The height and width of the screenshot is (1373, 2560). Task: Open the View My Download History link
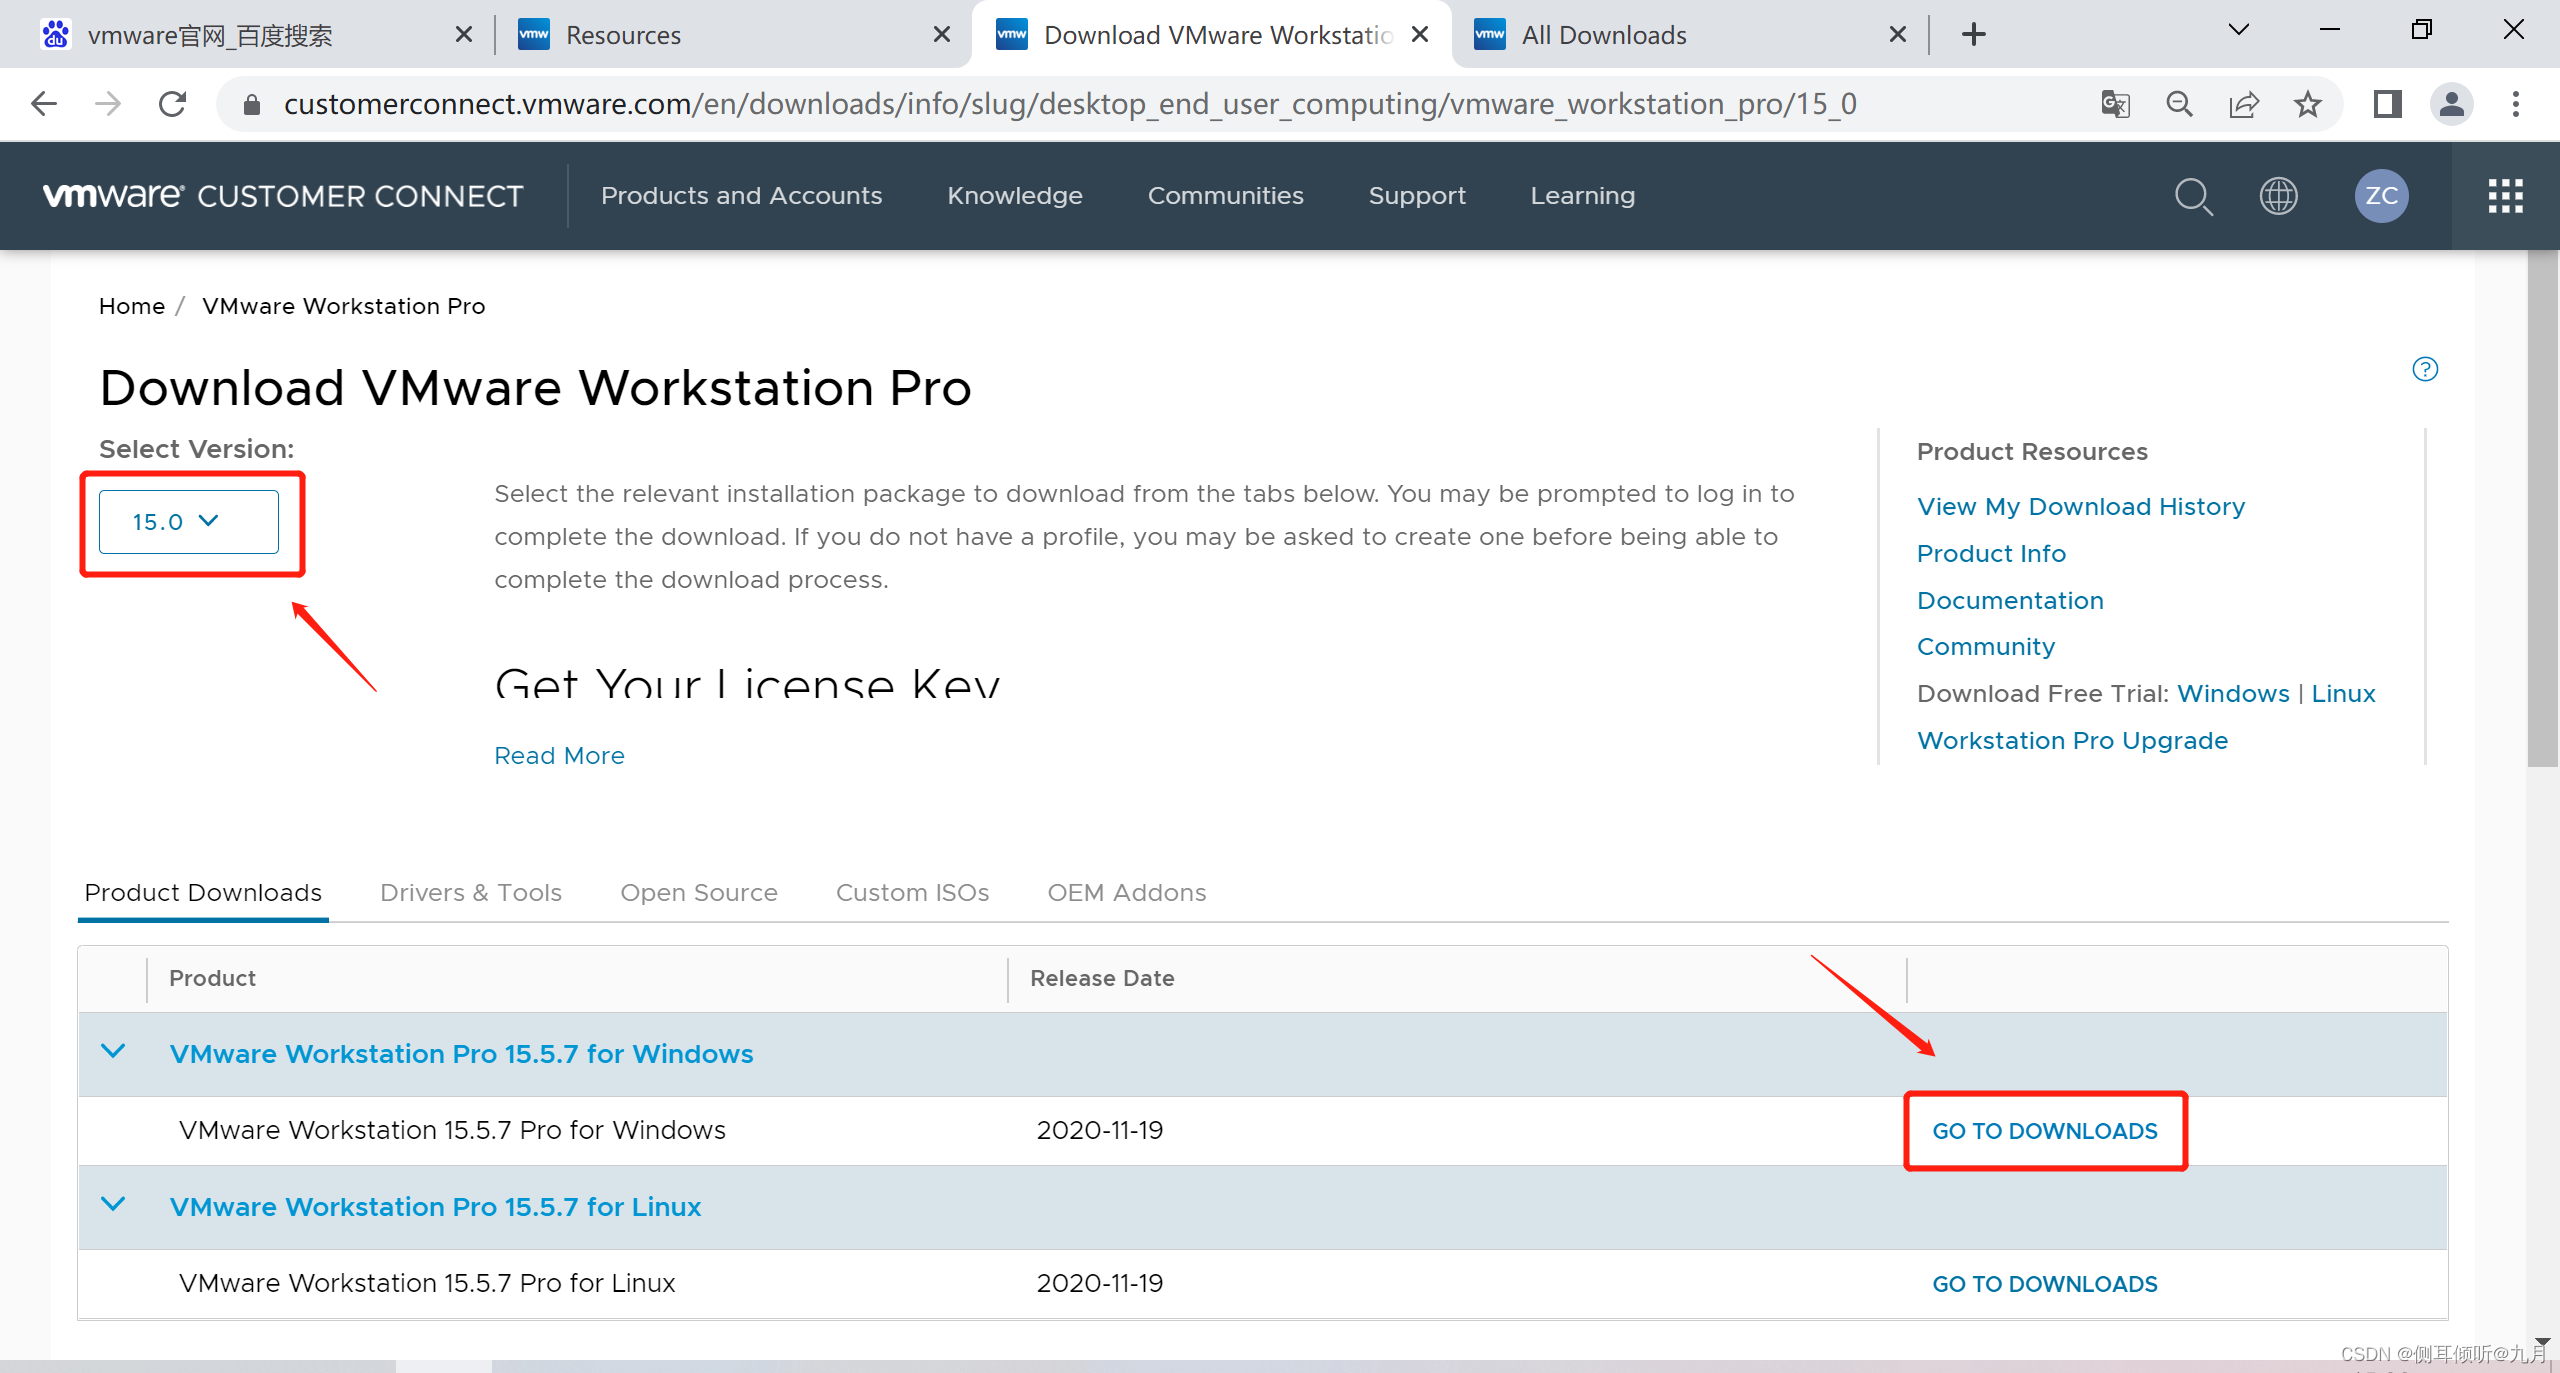(x=2080, y=507)
